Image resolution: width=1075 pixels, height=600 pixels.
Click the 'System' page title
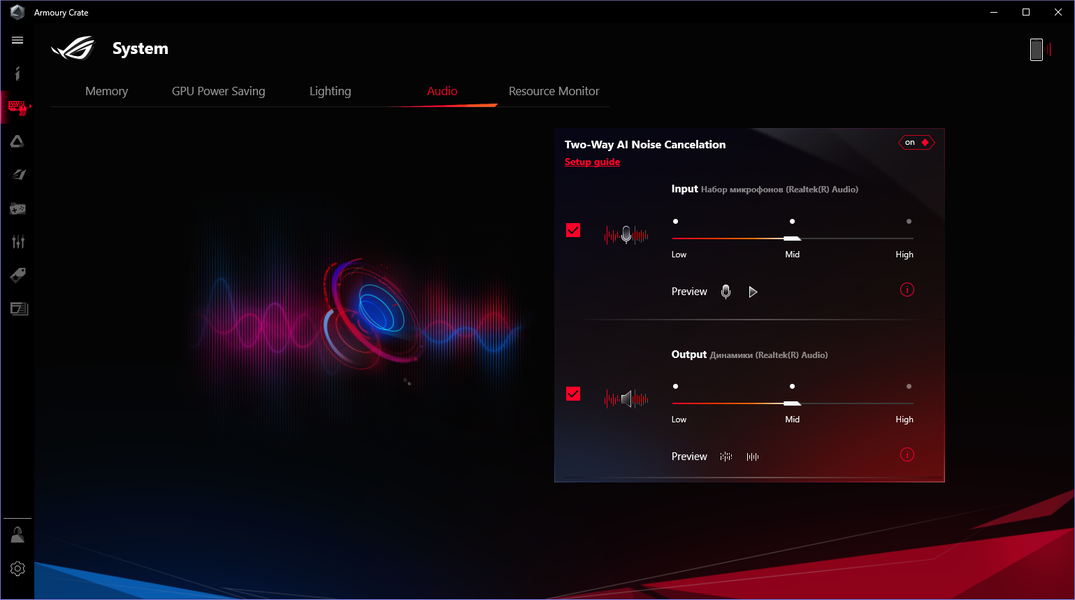(x=141, y=49)
